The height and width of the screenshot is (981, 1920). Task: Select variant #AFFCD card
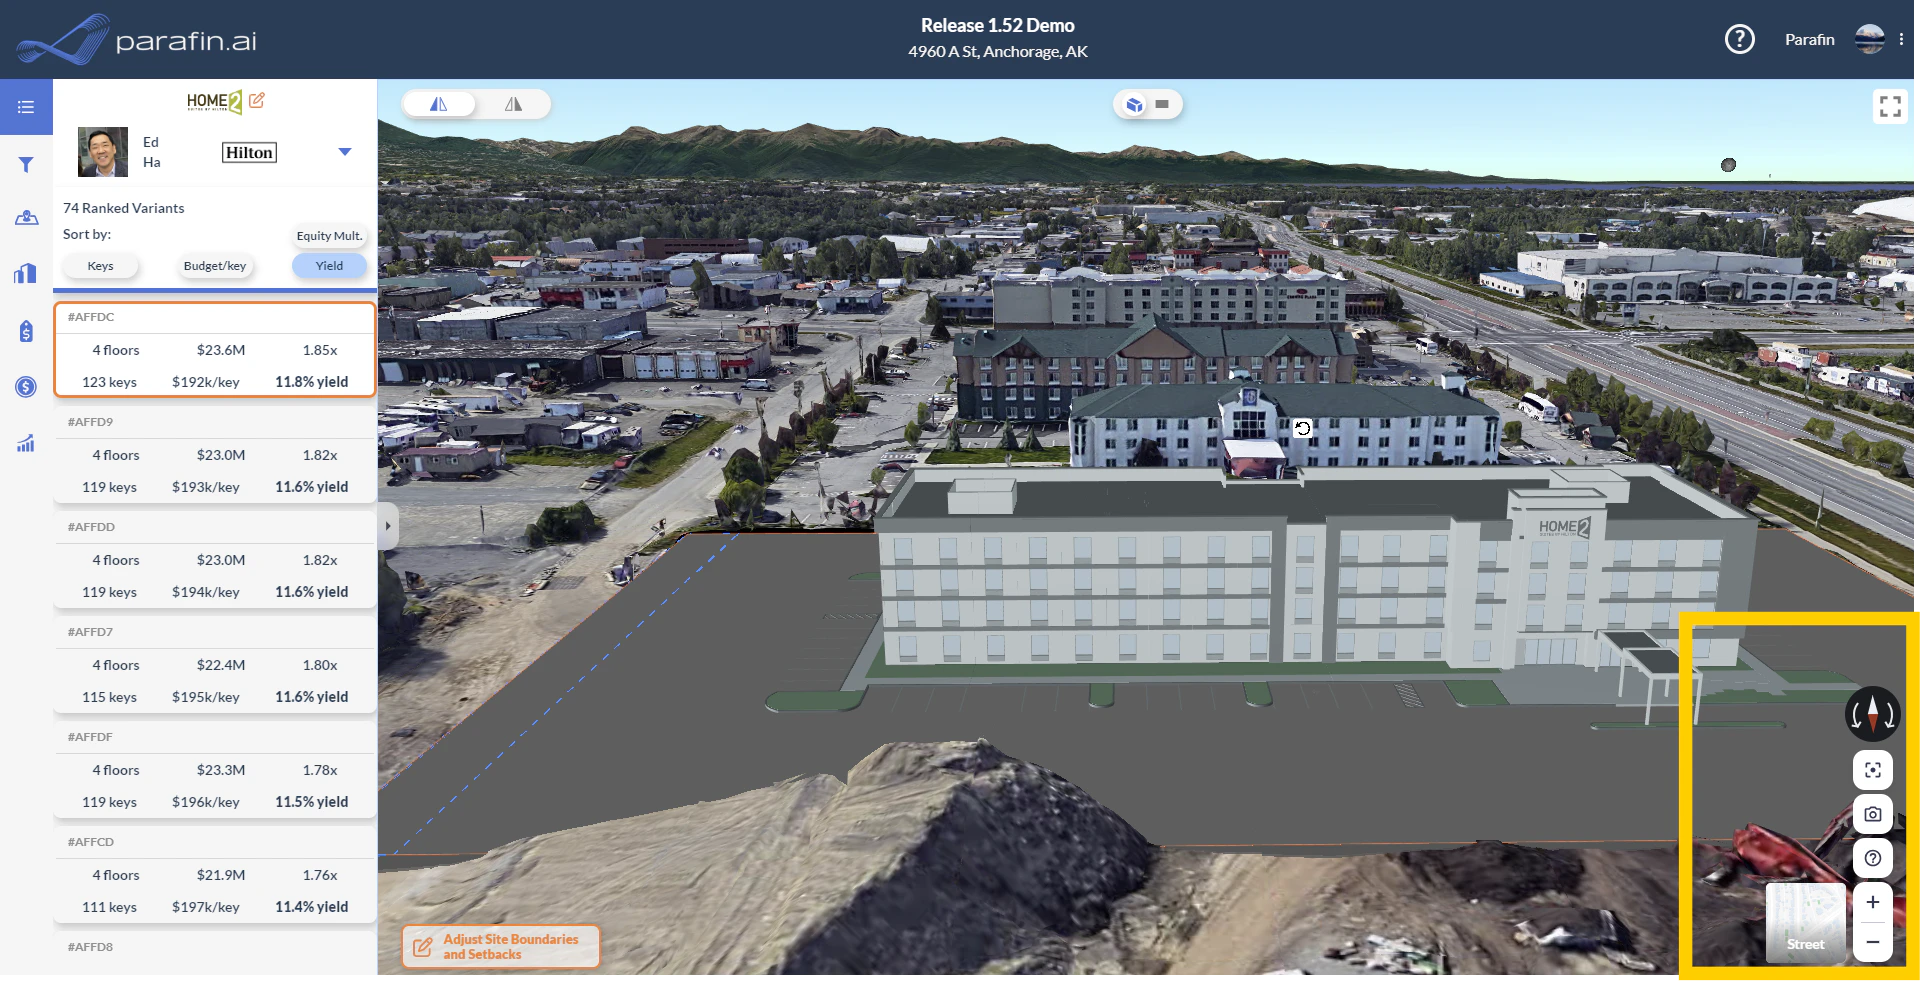[x=215, y=875]
